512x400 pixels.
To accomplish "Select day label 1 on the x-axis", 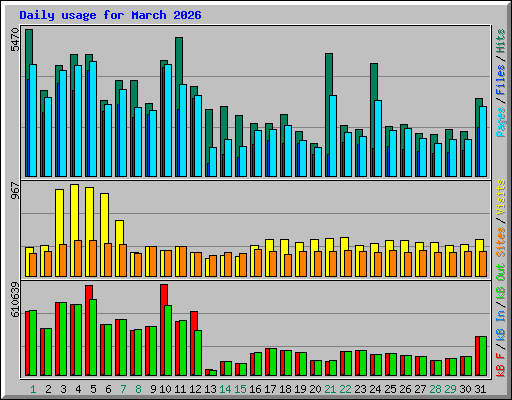I will click(33, 389).
